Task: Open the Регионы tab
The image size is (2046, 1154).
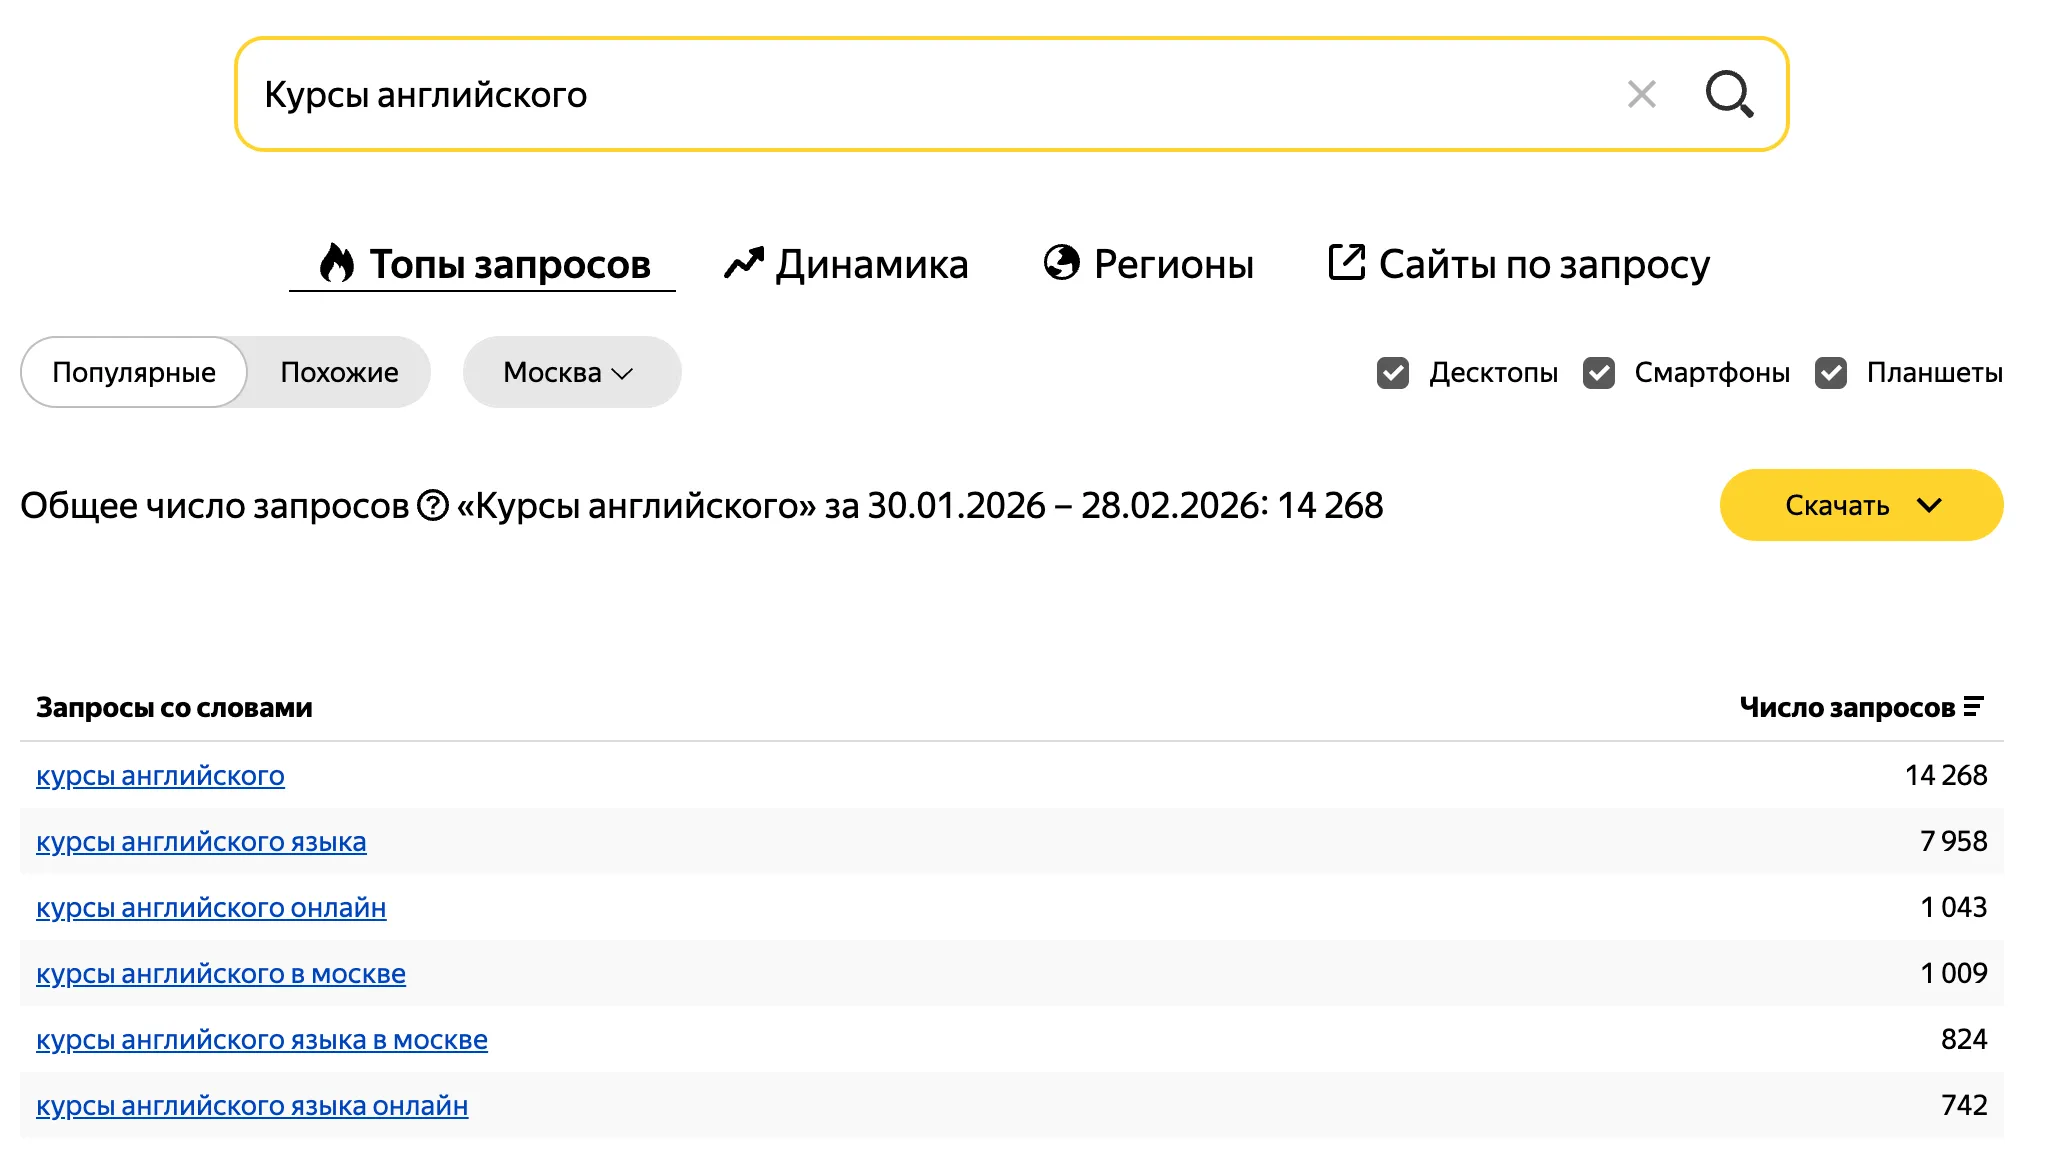Action: (x=1148, y=264)
